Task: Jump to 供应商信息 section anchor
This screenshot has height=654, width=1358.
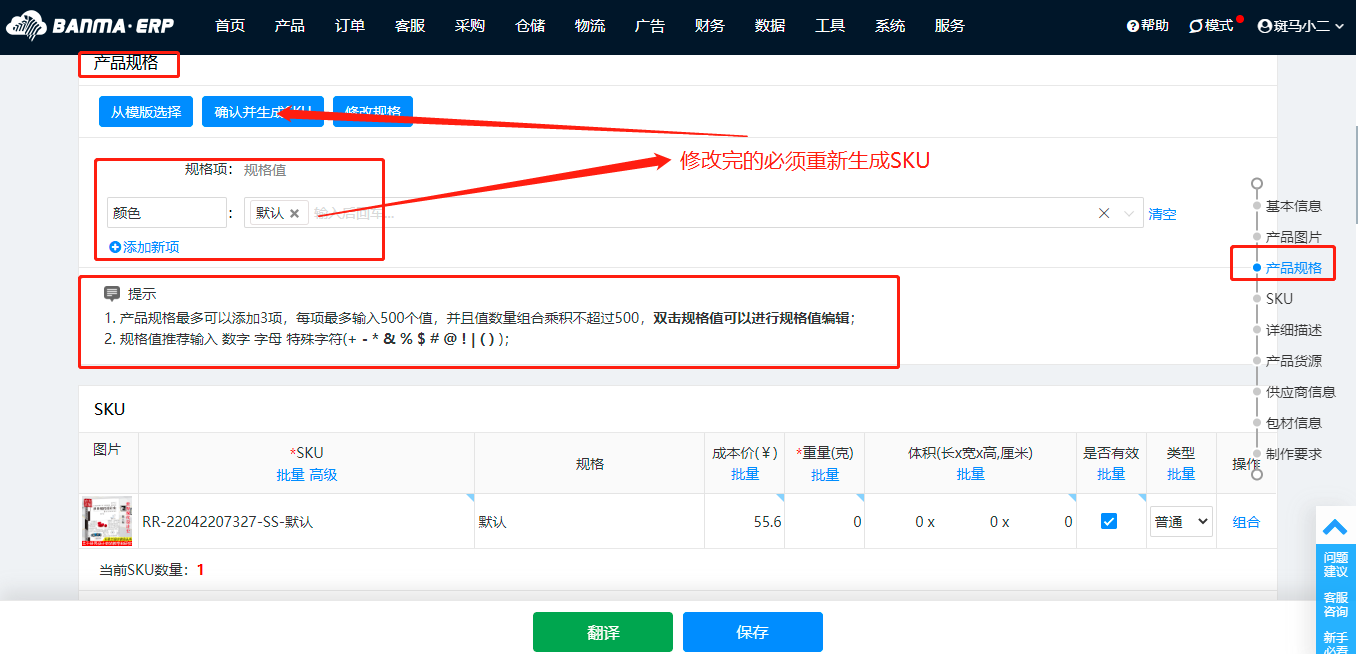Action: (1301, 392)
